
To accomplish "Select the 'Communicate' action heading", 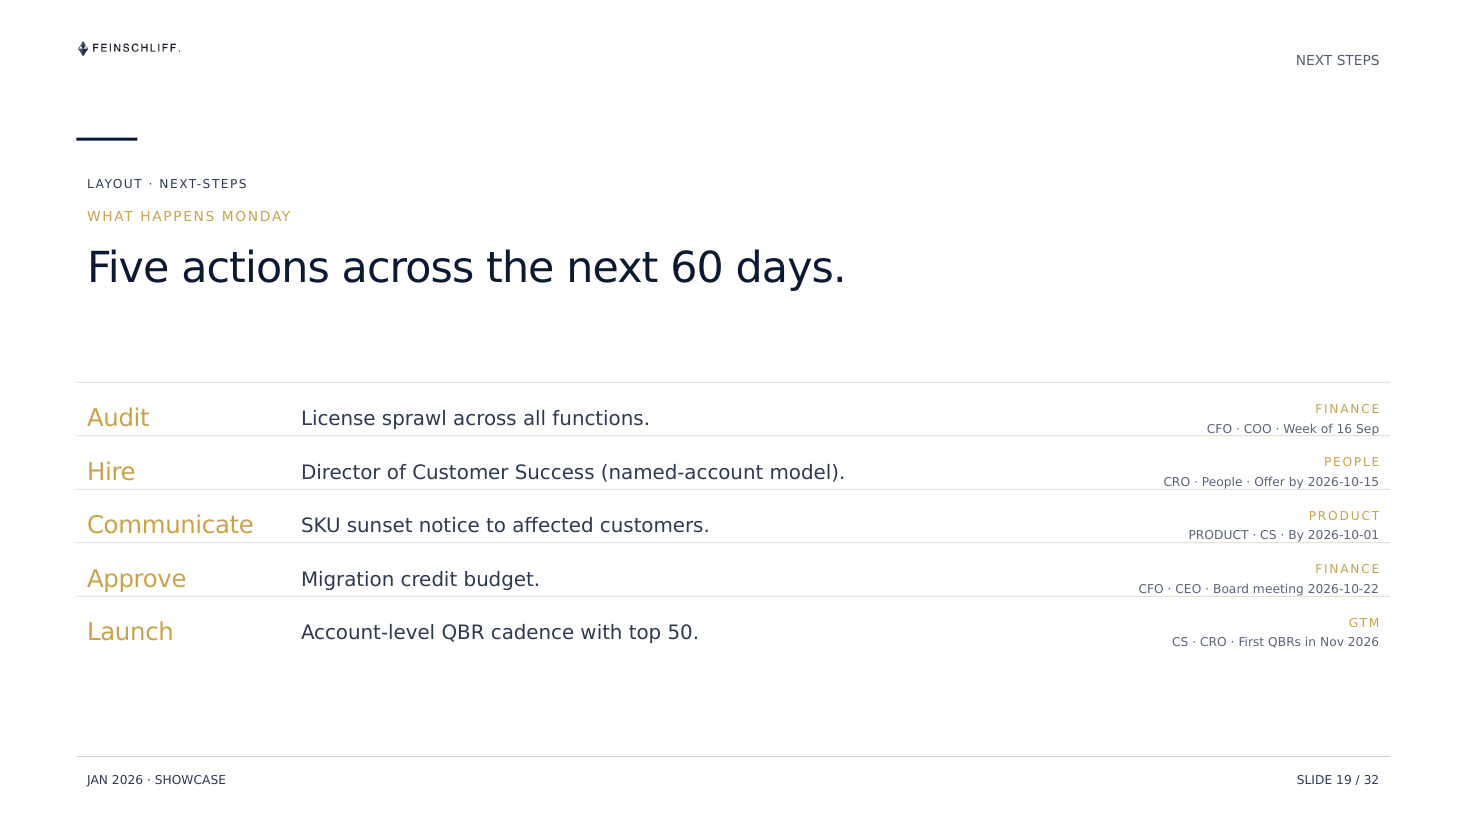I will point(170,525).
